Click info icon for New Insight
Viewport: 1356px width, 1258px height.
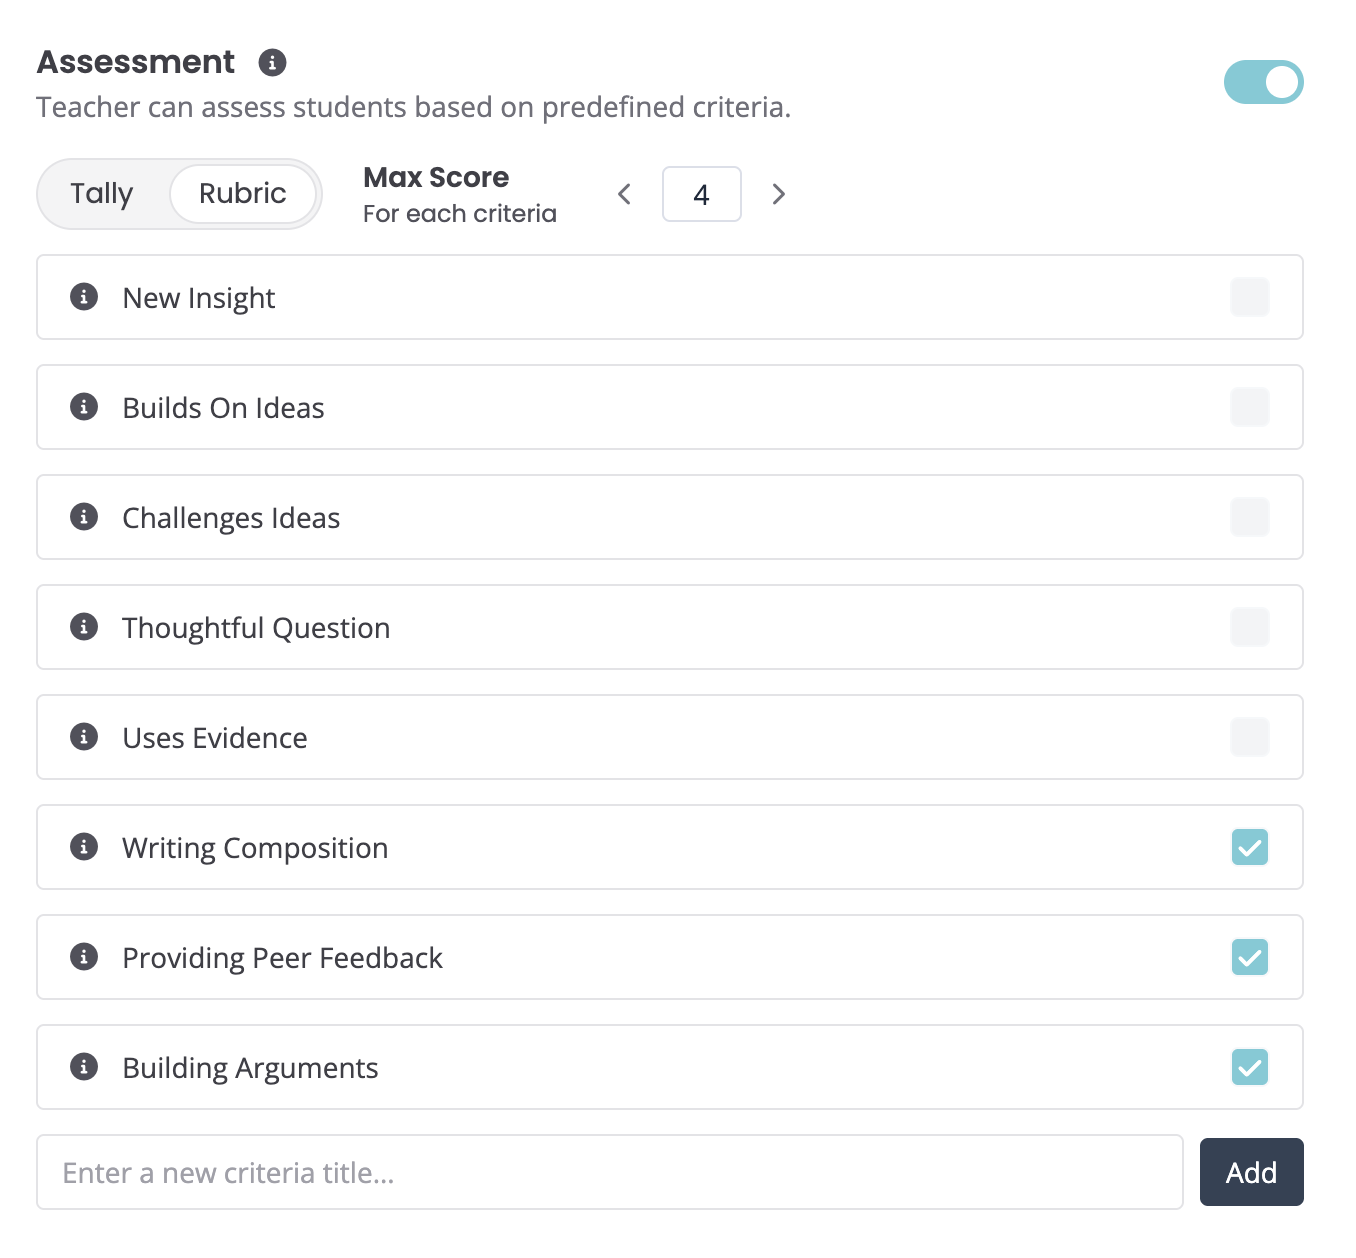pyautogui.click(x=84, y=297)
